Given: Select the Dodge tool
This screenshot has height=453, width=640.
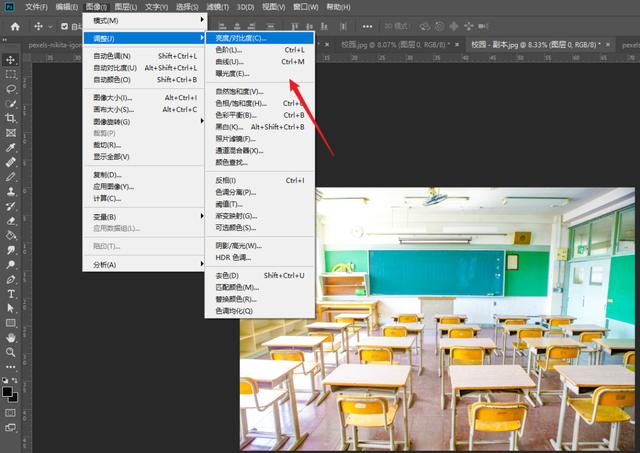Looking at the screenshot, I should coord(11,264).
